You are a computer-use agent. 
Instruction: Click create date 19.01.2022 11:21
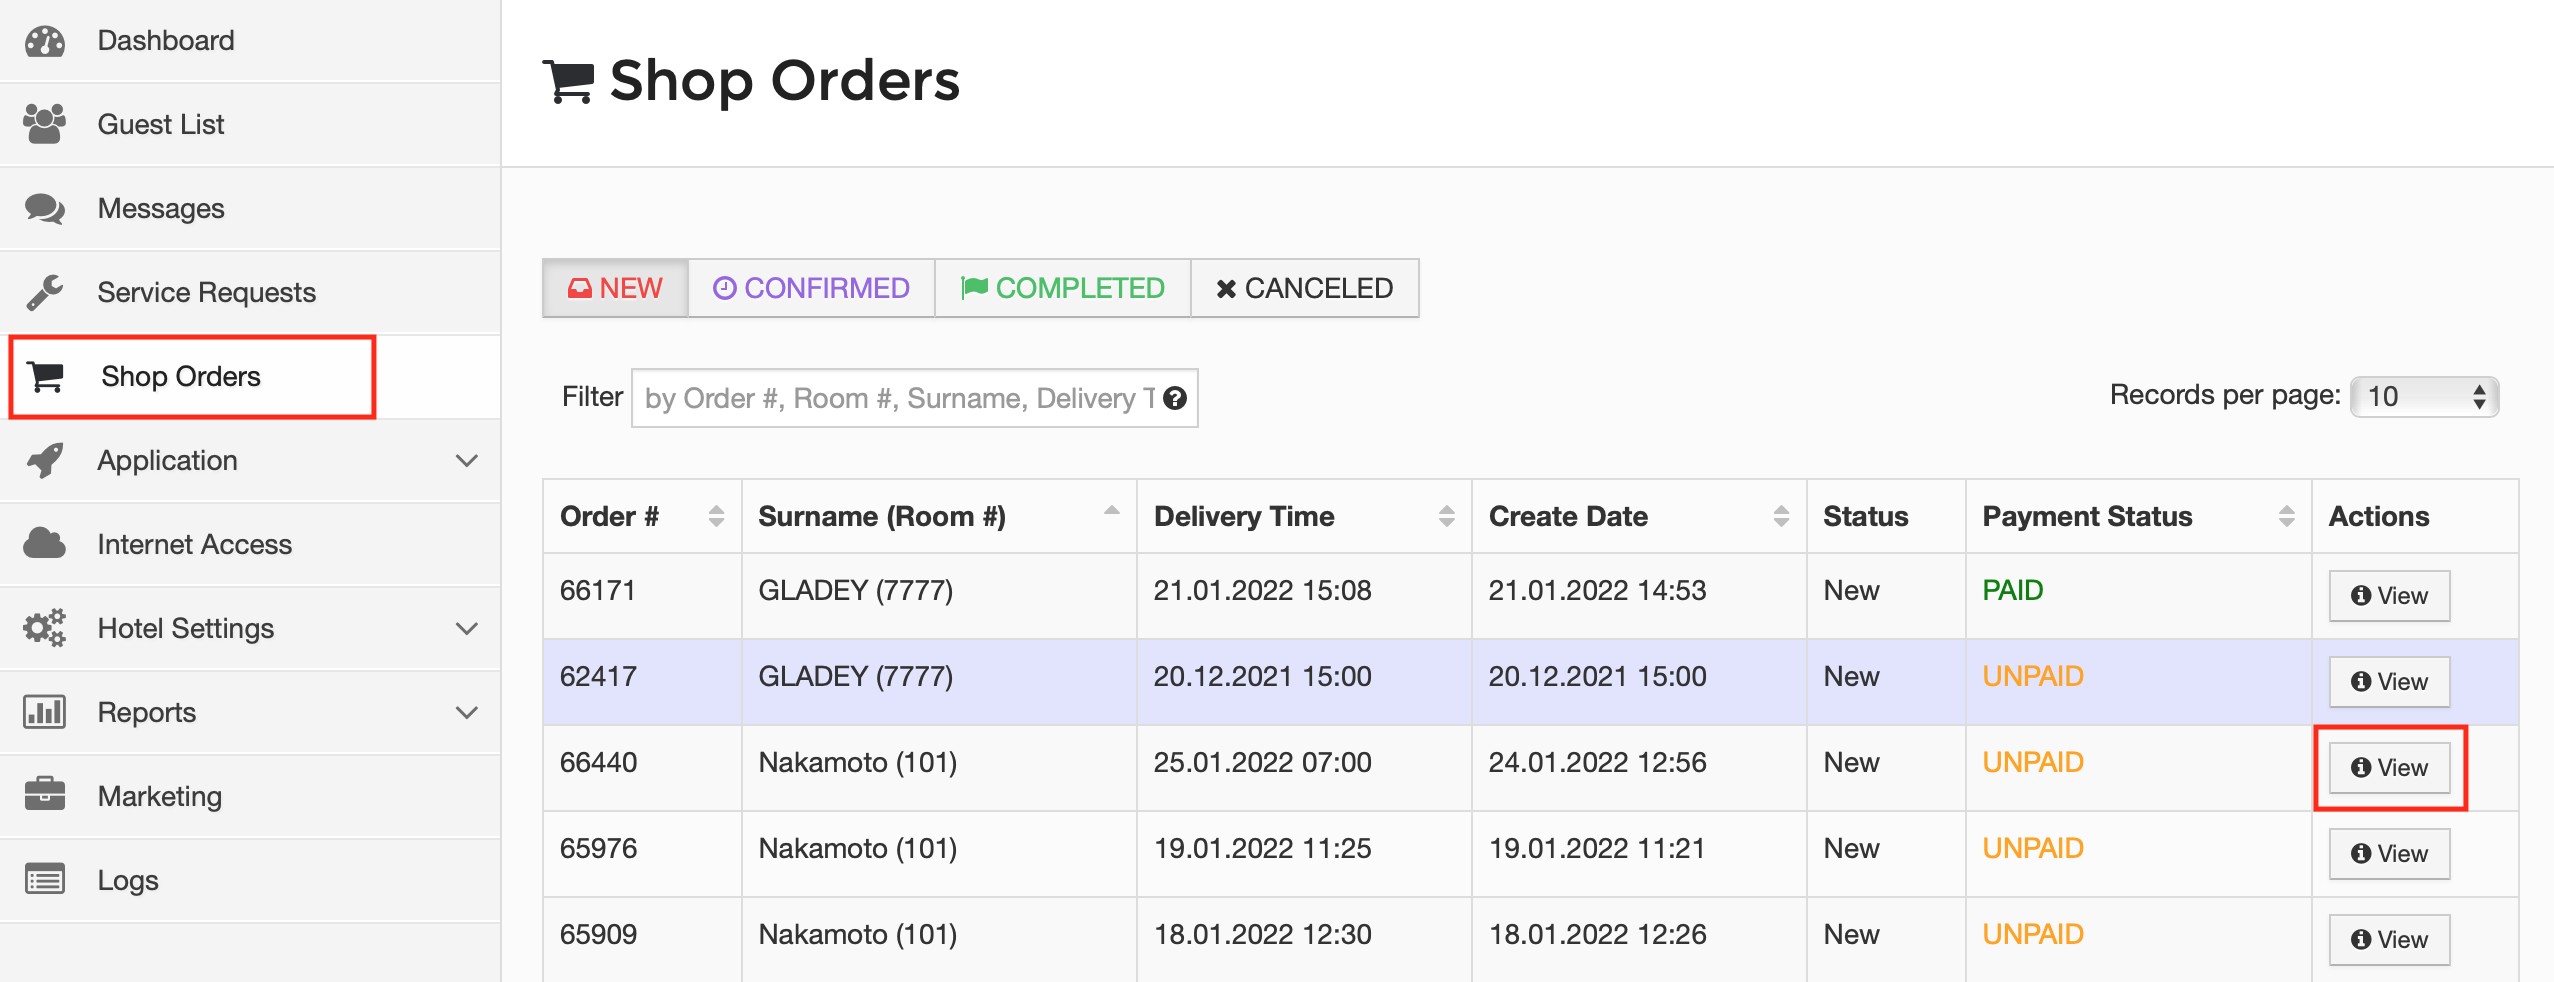1597,848
